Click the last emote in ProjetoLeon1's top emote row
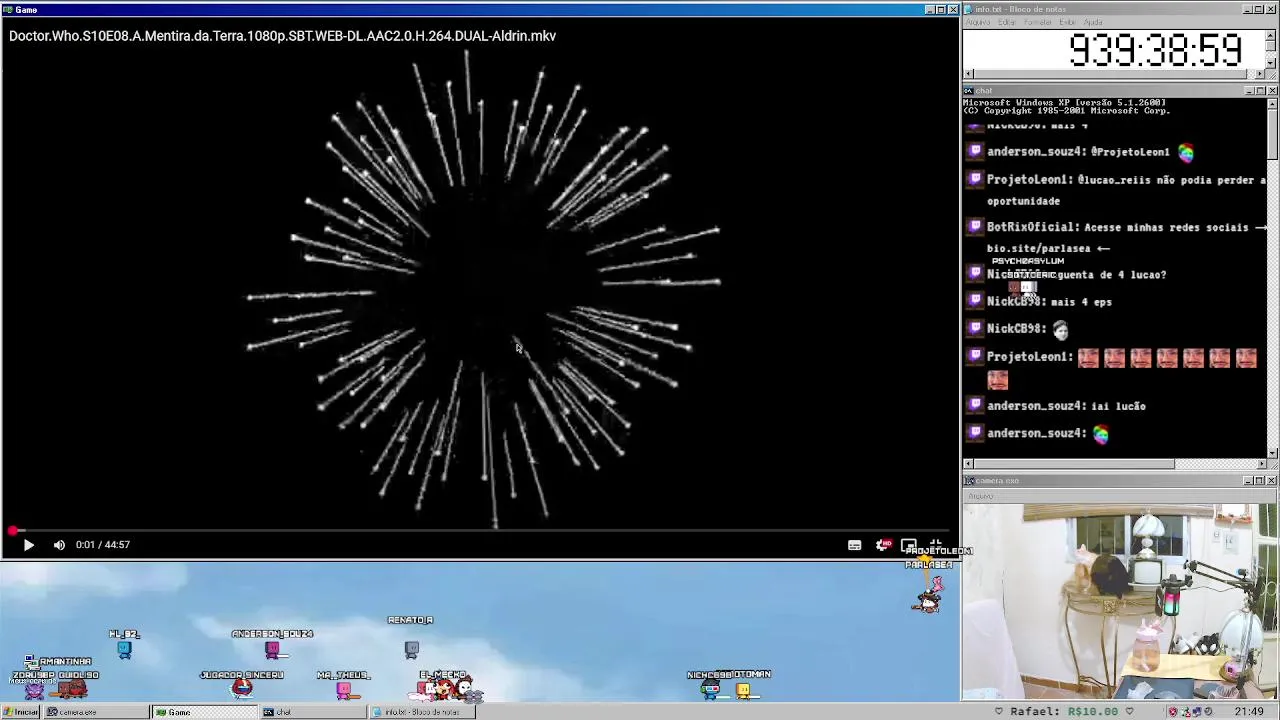Screen dimensions: 1280x720 (x=1246, y=357)
